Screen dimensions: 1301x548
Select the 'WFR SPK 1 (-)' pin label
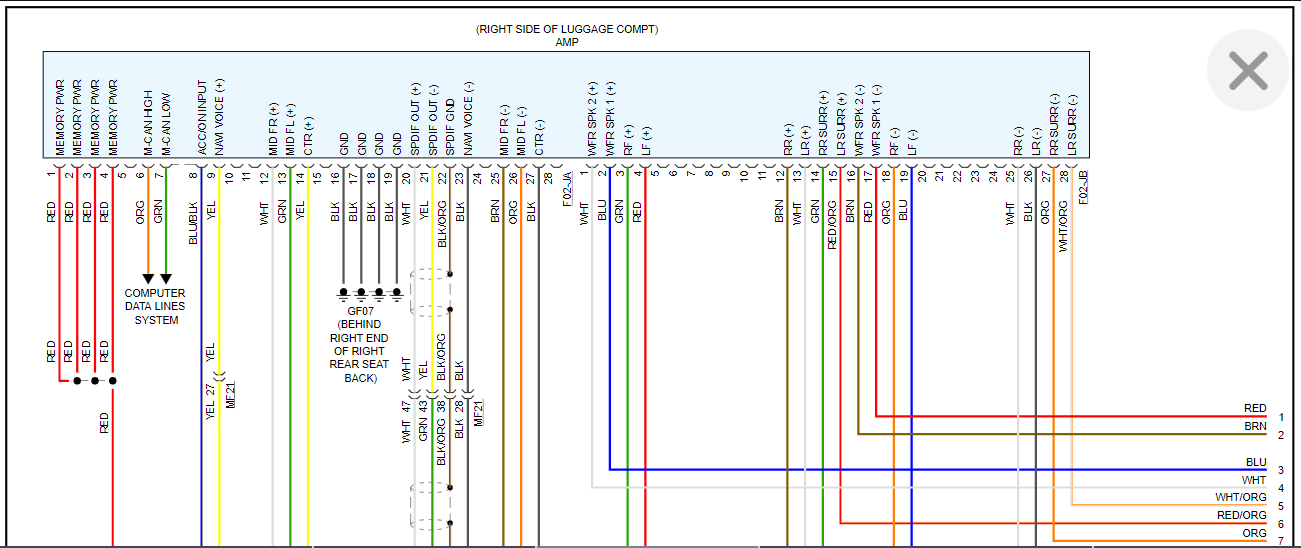[876, 118]
